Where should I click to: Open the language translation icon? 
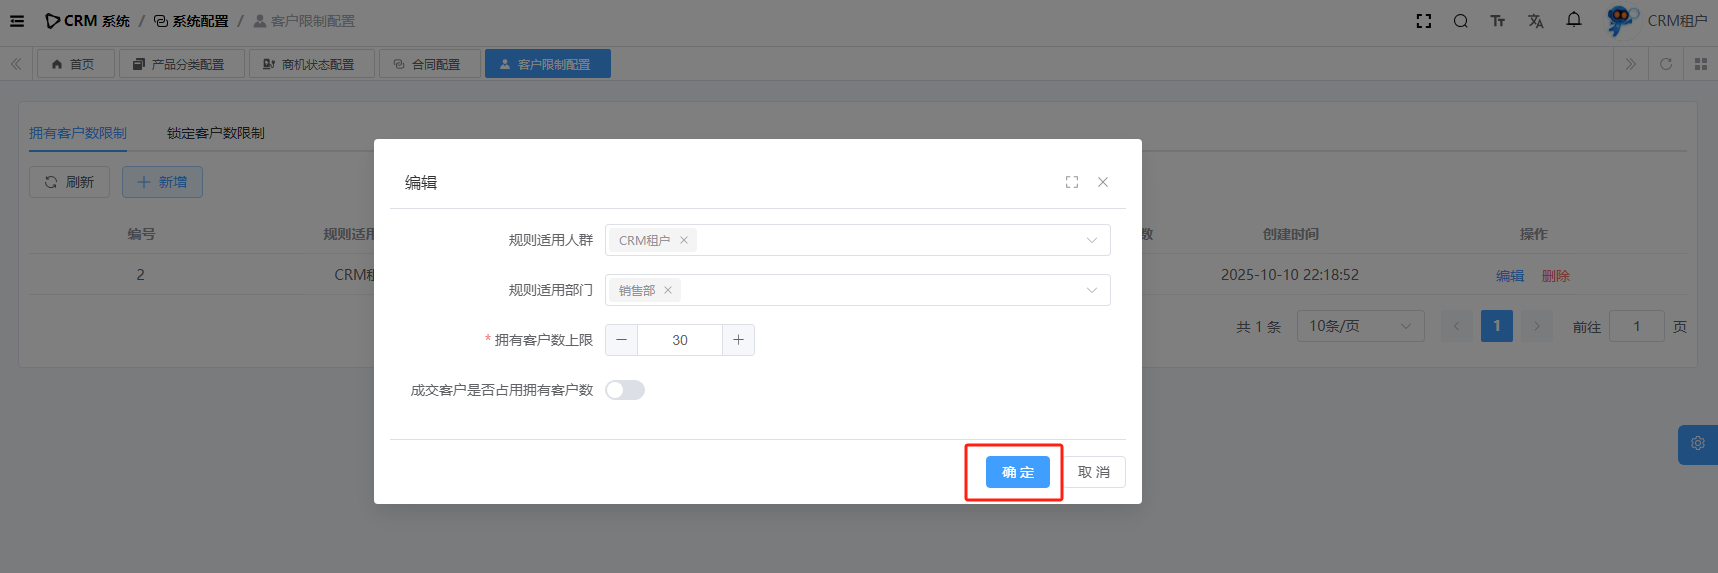click(x=1536, y=21)
